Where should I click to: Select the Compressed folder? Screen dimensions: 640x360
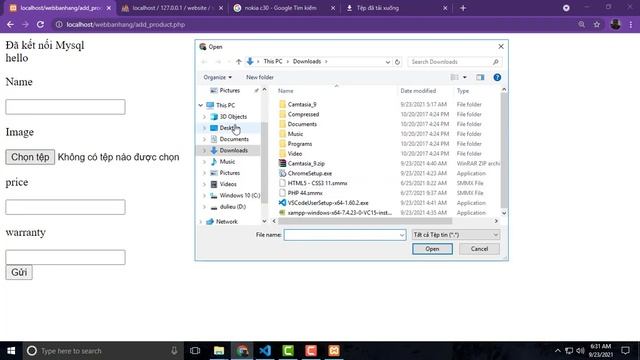pyautogui.click(x=299, y=114)
